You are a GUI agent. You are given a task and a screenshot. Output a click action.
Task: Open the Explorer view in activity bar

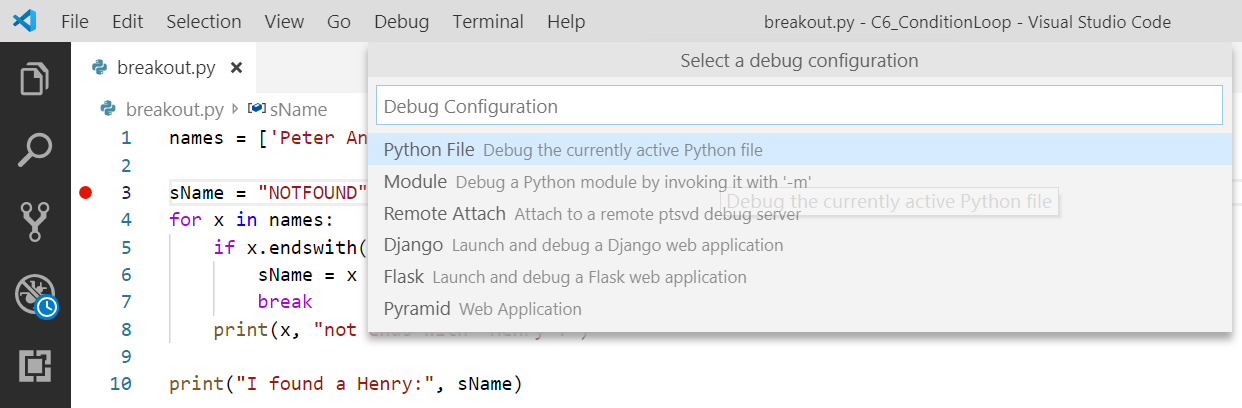pyautogui.click(x=35, y=80)
